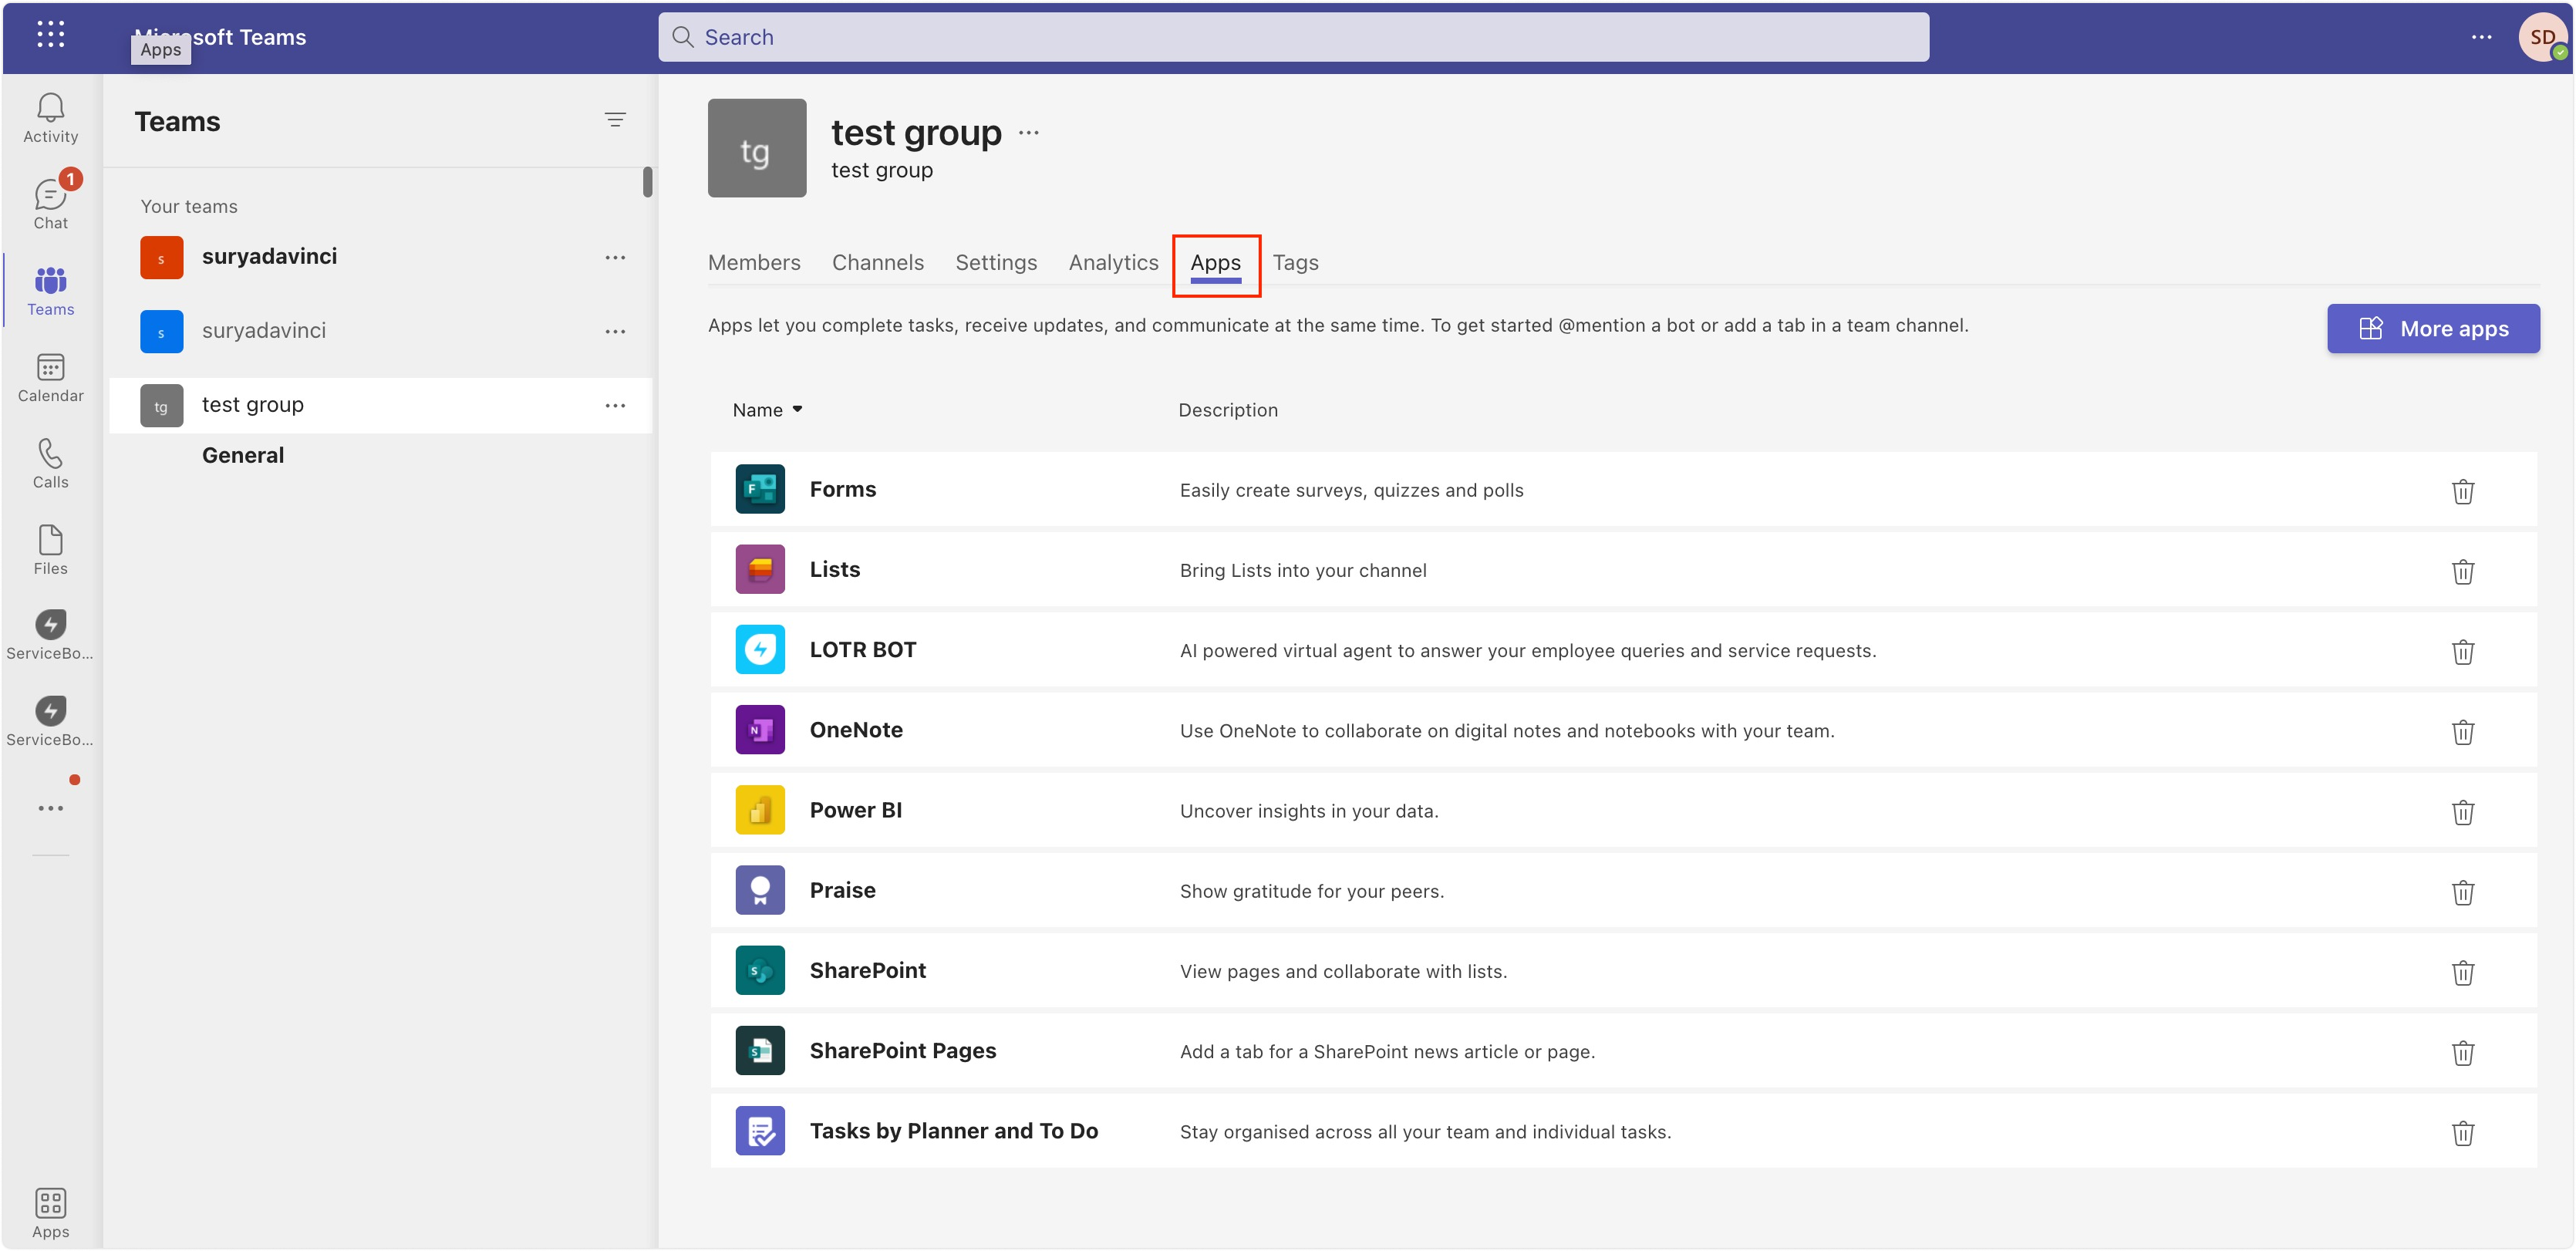Open more options beside test group header

pos(1029,133)
